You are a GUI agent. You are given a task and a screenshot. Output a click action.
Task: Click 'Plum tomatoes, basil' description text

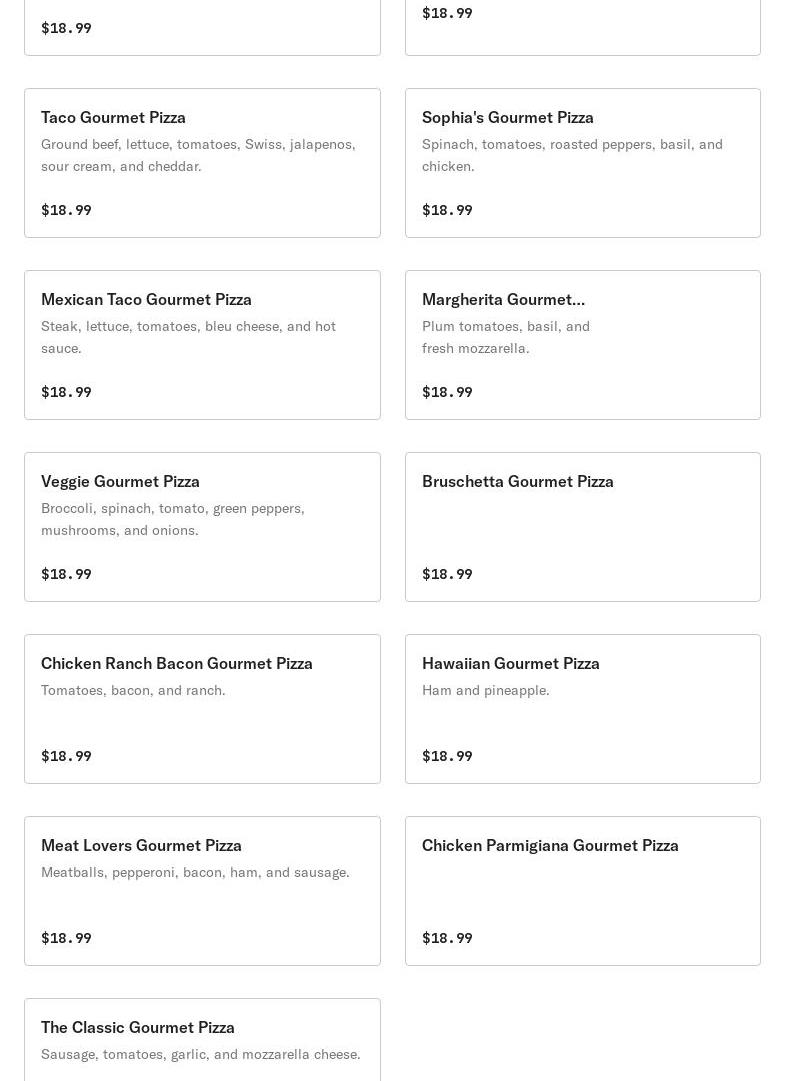click(506, 337)
